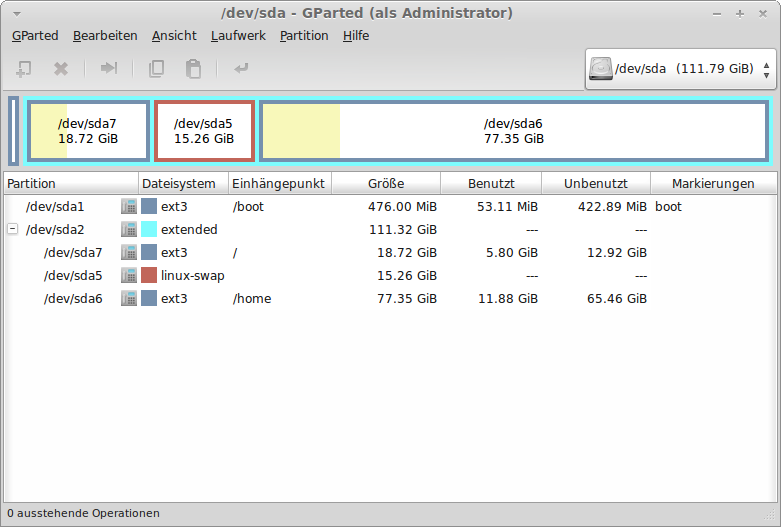Click the Undo last operation icon
The height and width of the screenshot is (527, 781).
241,68
